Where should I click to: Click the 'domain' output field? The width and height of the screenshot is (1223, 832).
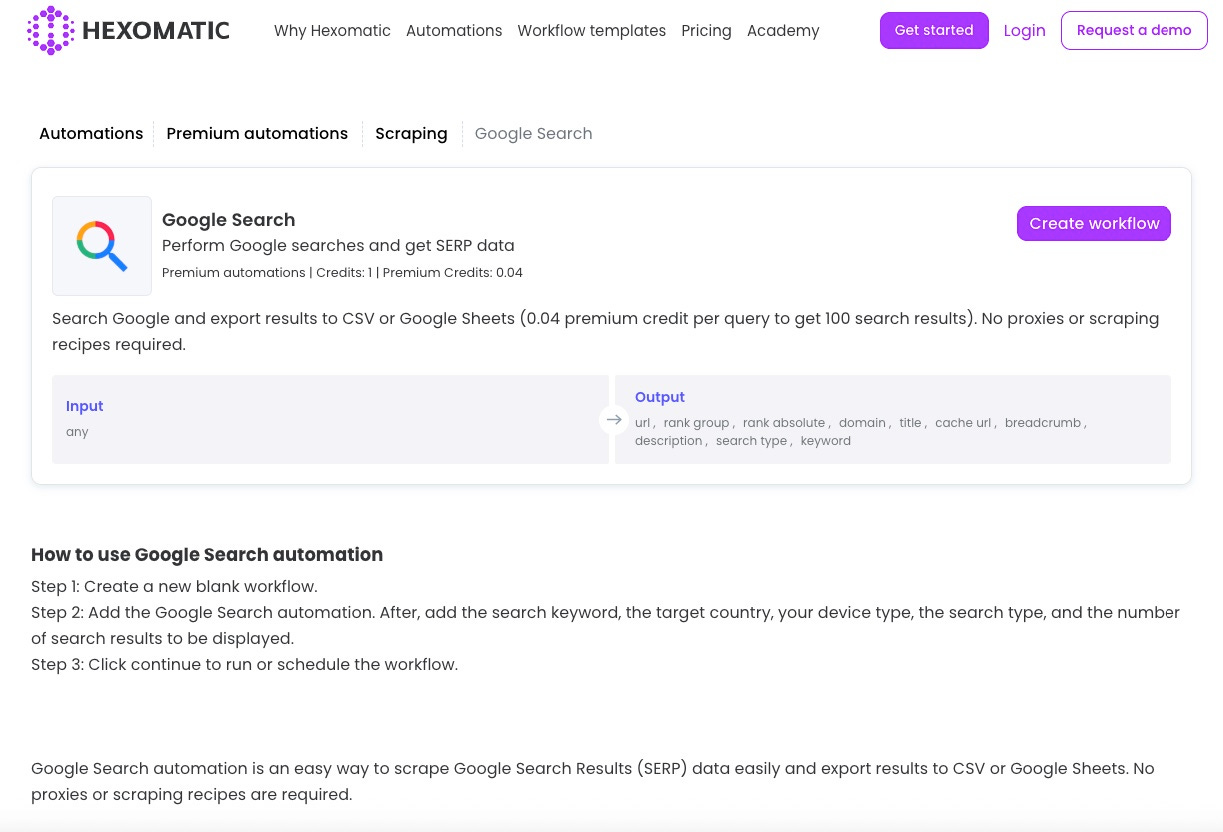862,423
